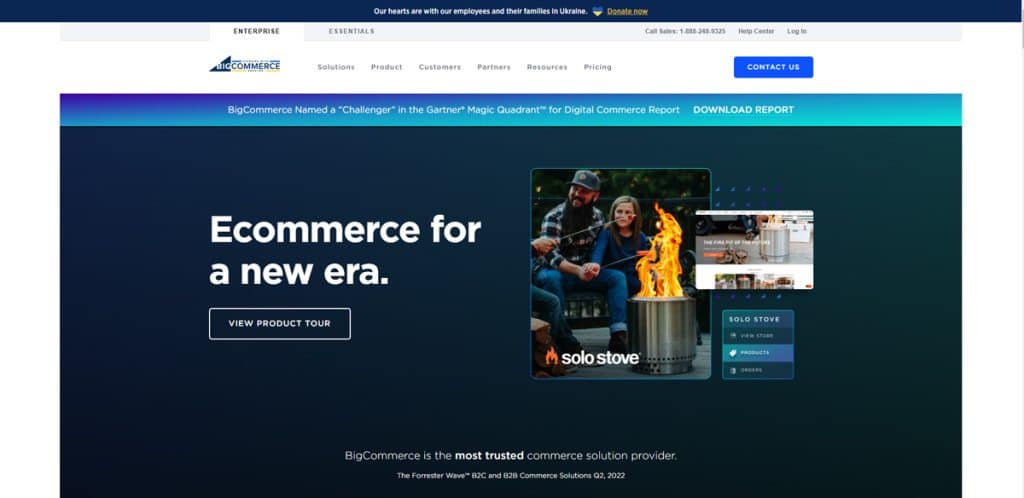Click the Ukraine heart icon in top banner

click(x=597, y=11)
